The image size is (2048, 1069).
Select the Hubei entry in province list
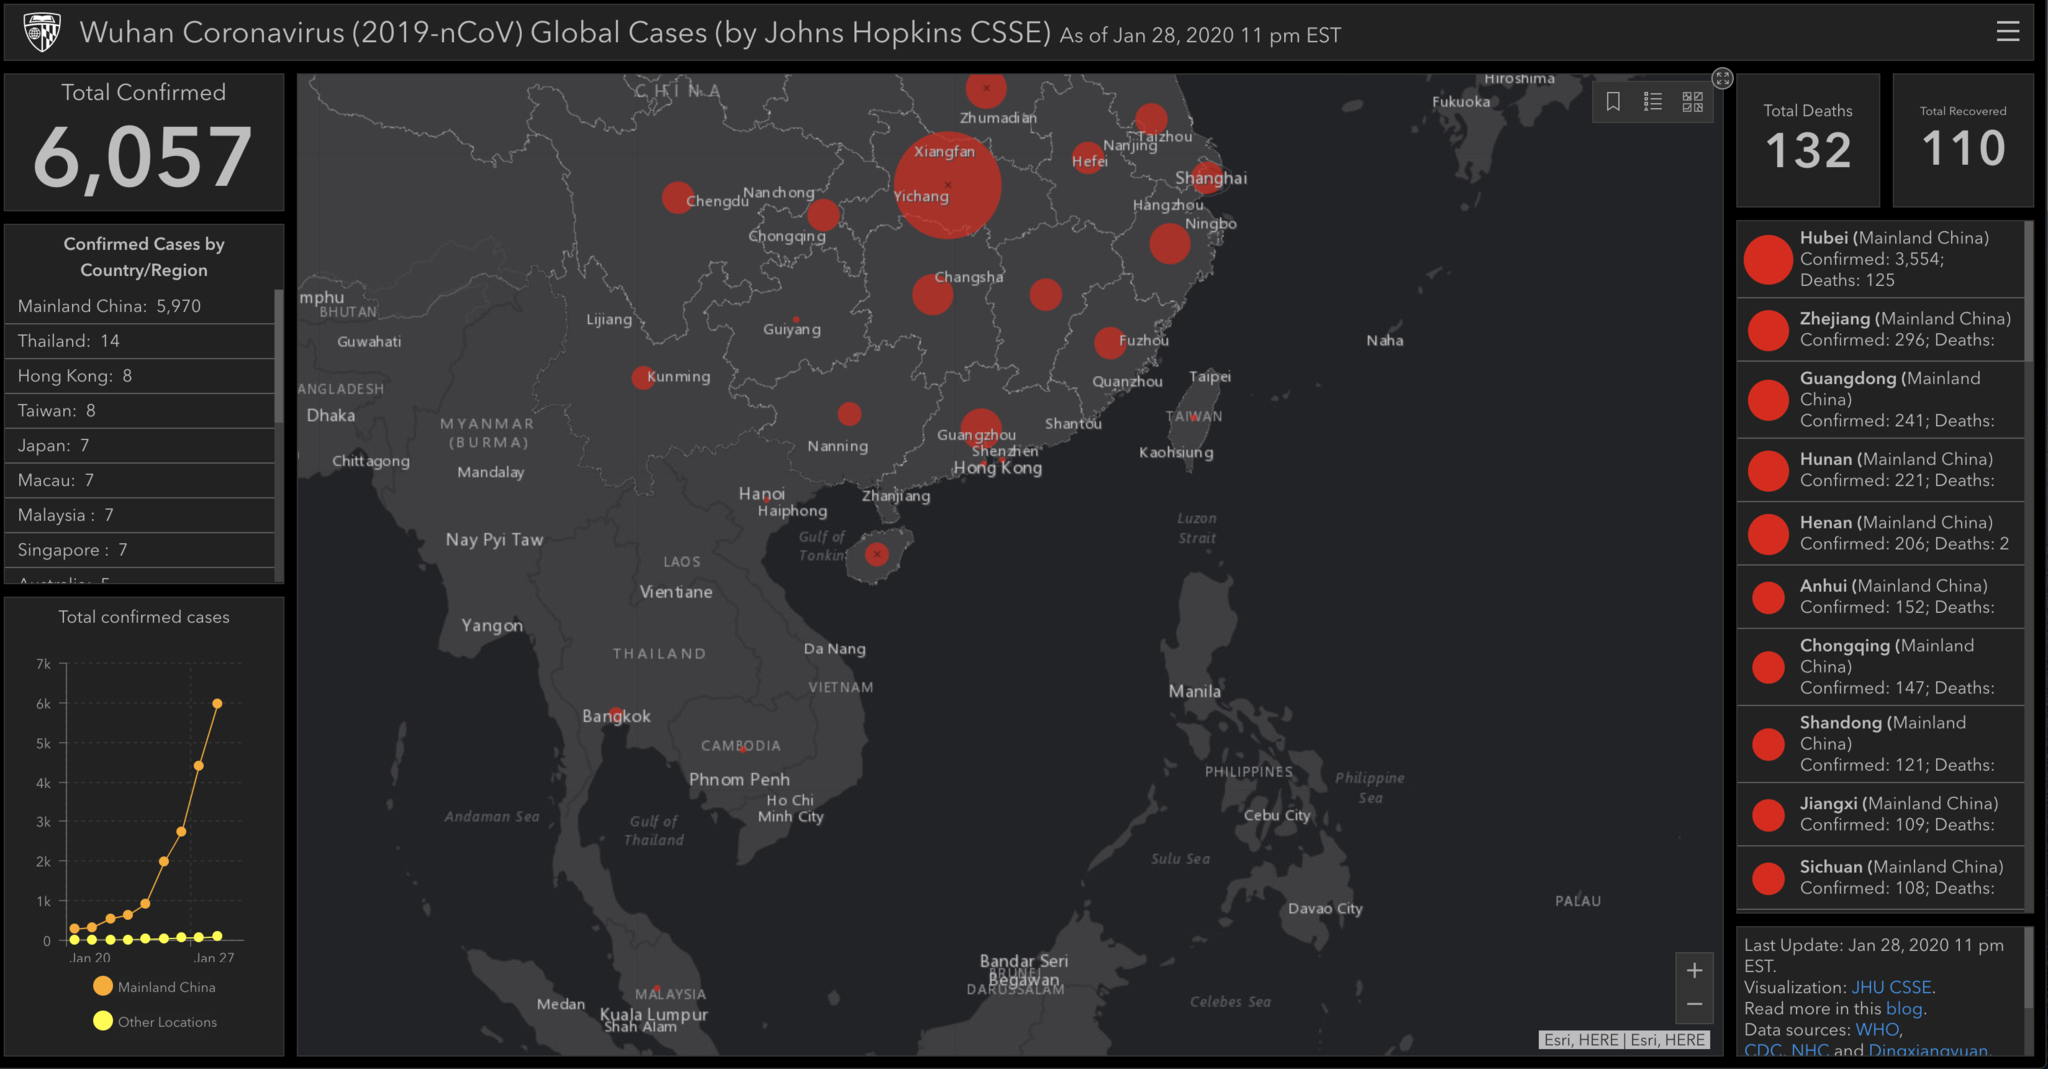[1880, 259]
